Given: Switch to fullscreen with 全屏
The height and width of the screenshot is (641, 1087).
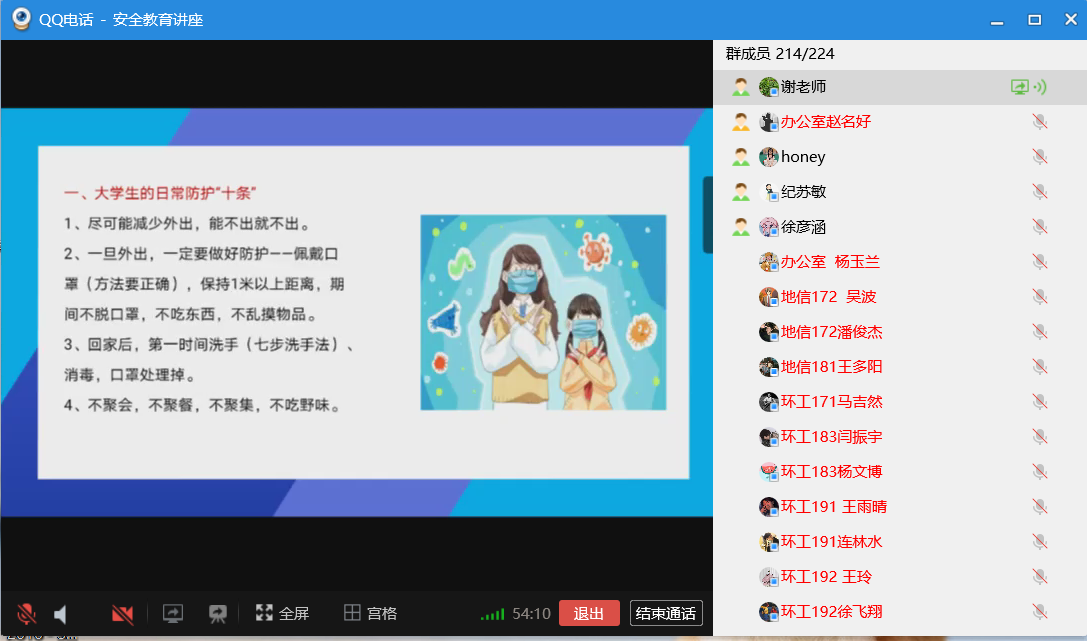Looking at the screenshot, I should (x=282, y=613).
